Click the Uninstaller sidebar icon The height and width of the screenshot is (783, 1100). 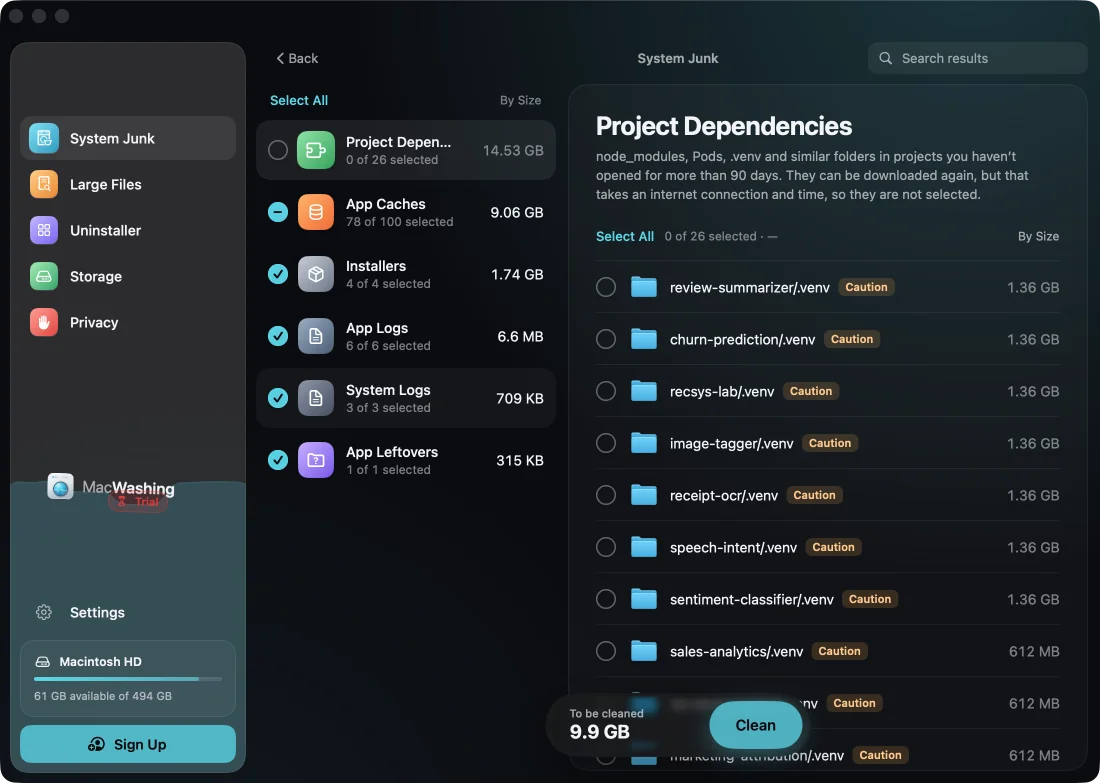(43, 230)
